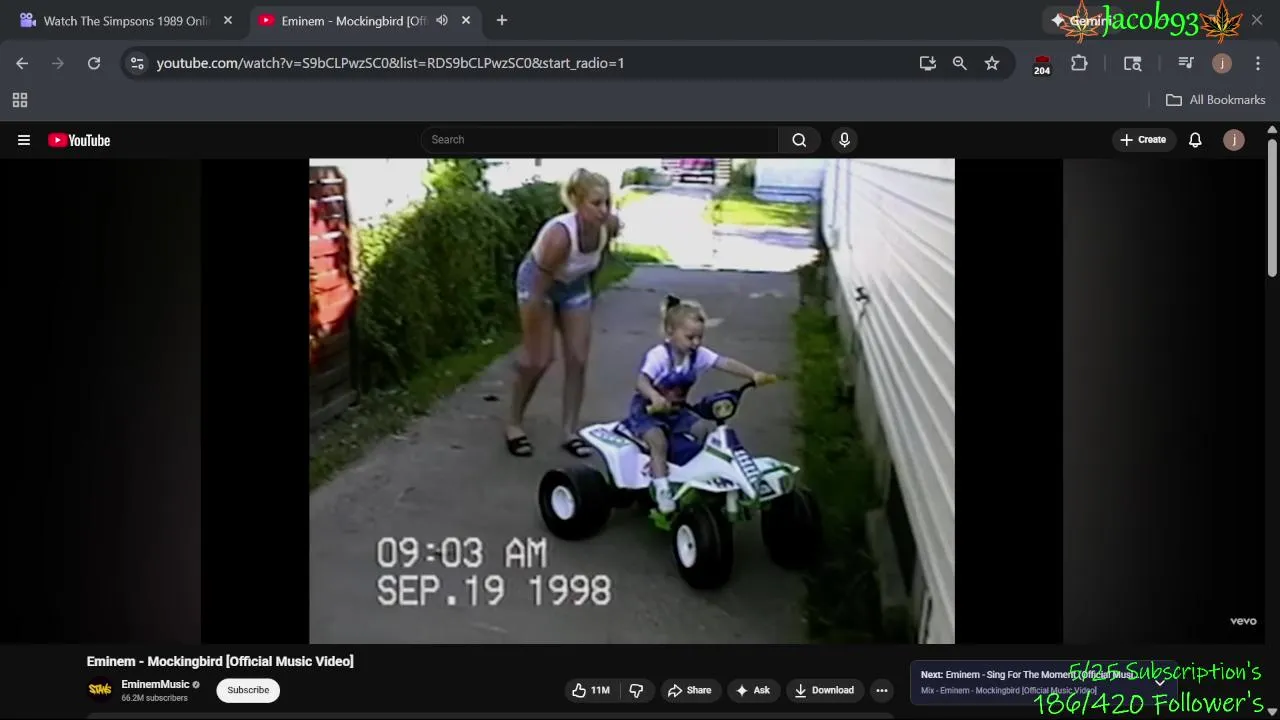Open more actions ellipsis below video

point(881,690)
